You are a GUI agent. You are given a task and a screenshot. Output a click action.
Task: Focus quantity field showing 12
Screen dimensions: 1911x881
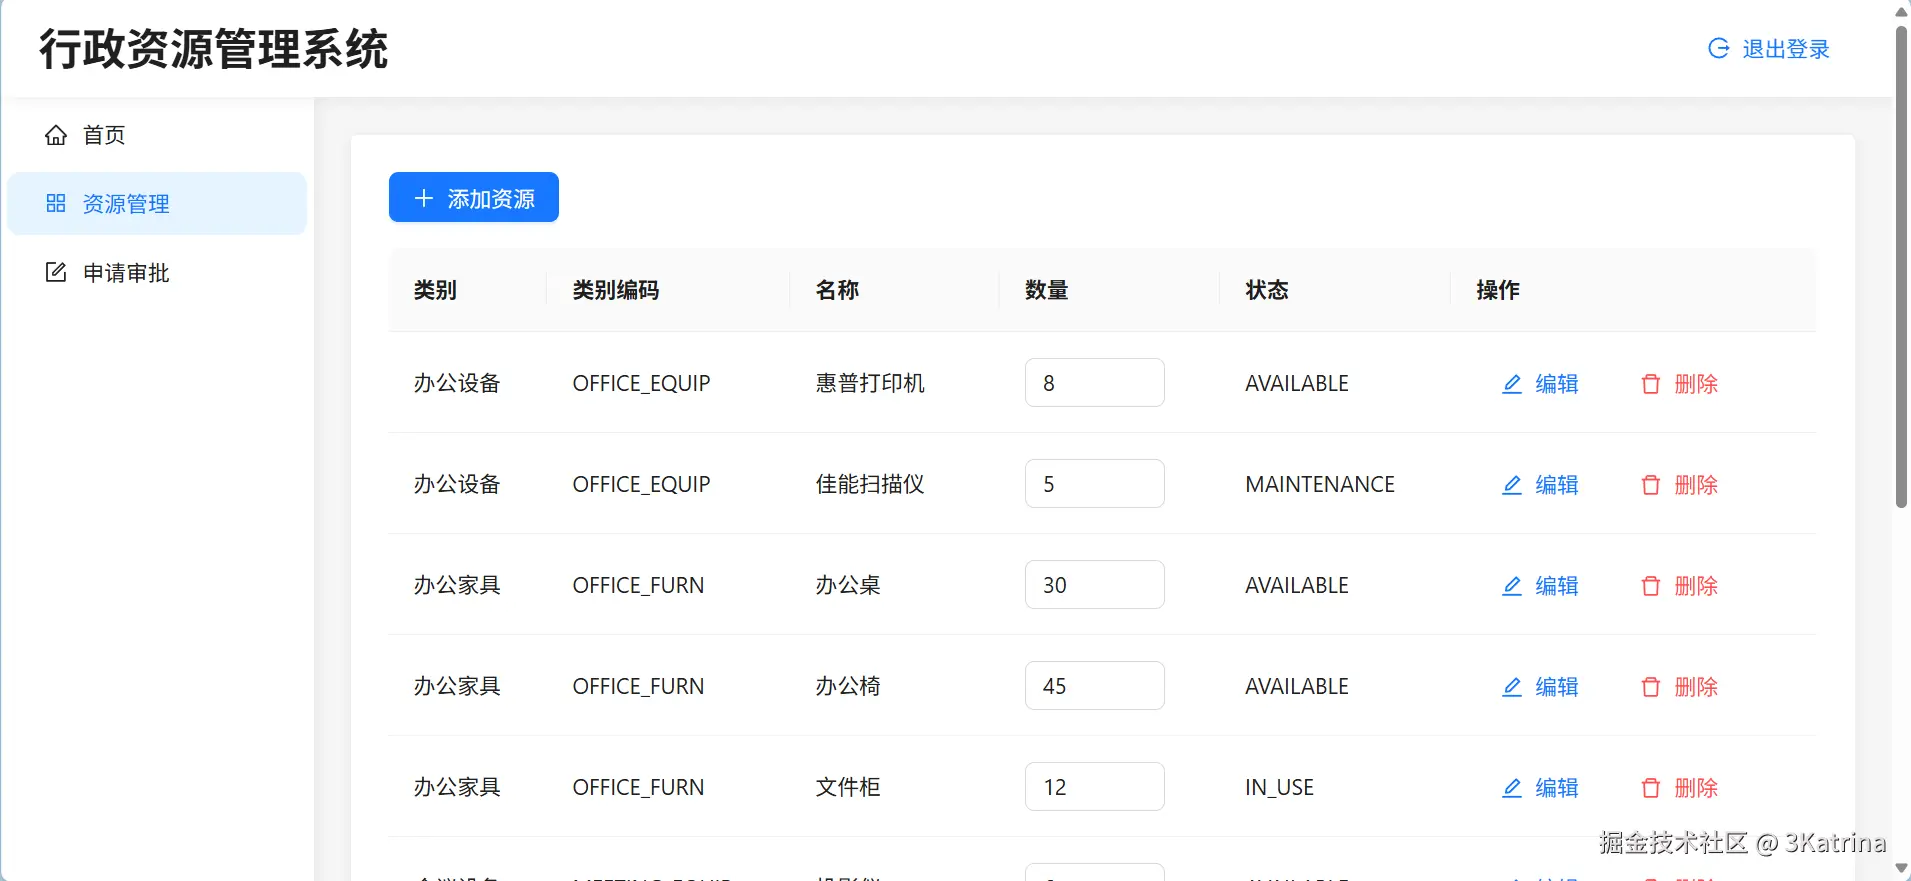tap(1095, 787)
